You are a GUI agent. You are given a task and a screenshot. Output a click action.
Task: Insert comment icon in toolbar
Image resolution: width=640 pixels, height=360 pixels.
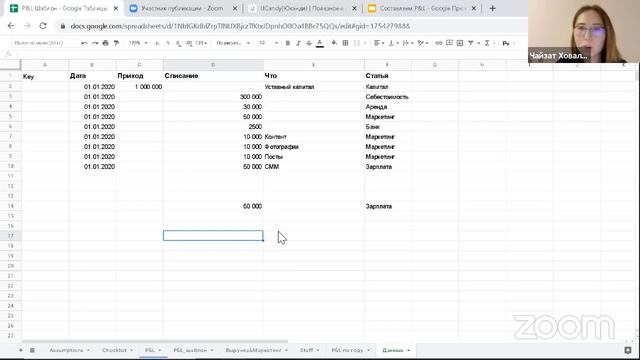click(x=449, y=43)
